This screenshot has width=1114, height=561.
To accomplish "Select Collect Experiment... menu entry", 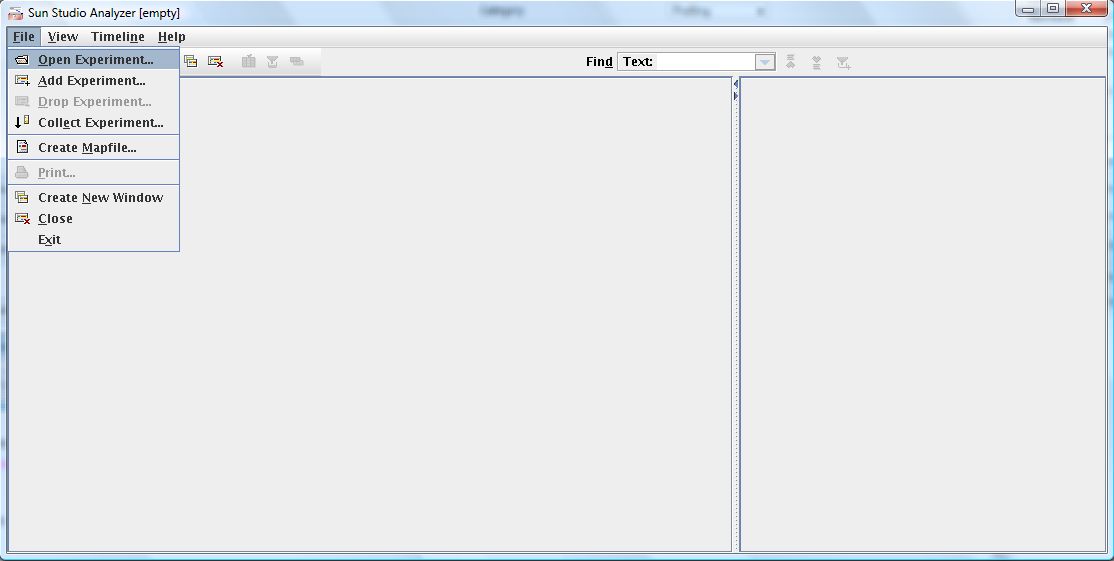I will [93, 123].
